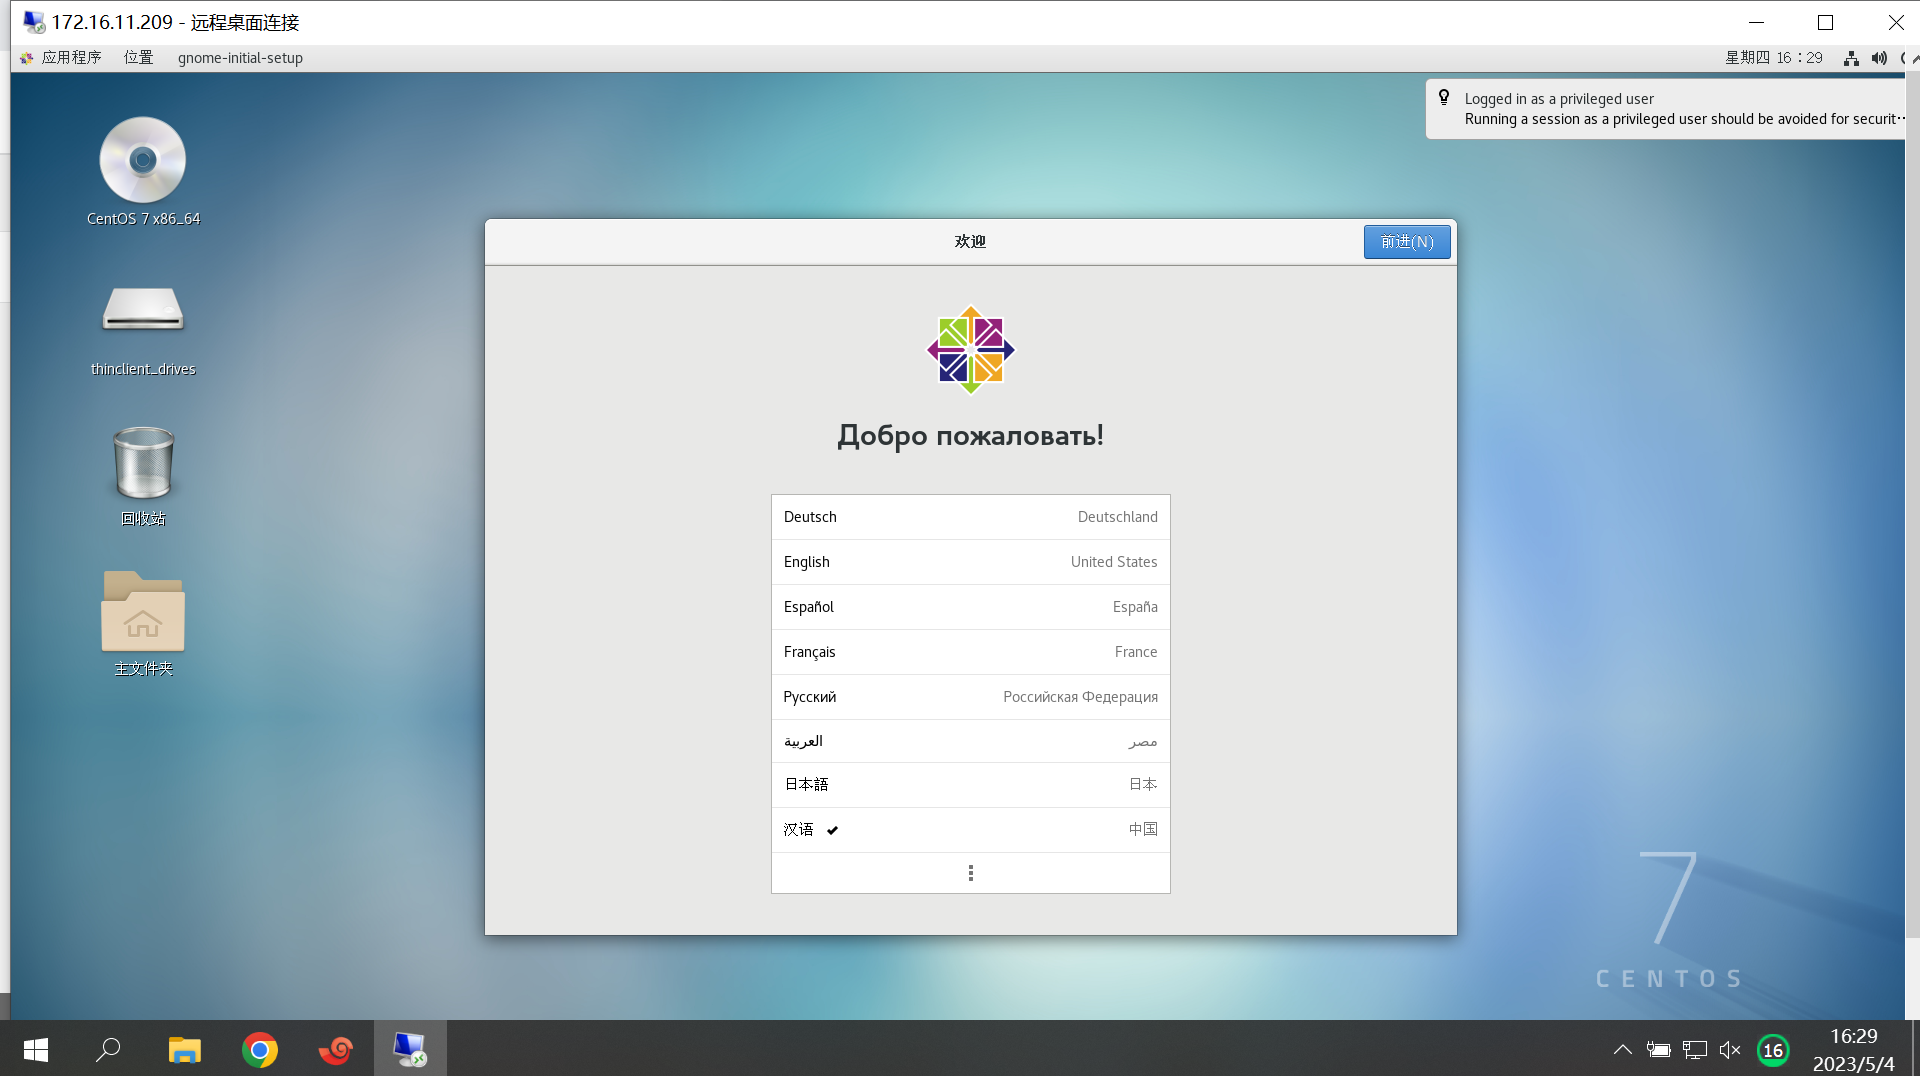Image resolution: width=1920 pixels, height=1076 pixels.
Task: Select Русский language row
Action: point(971,697)
